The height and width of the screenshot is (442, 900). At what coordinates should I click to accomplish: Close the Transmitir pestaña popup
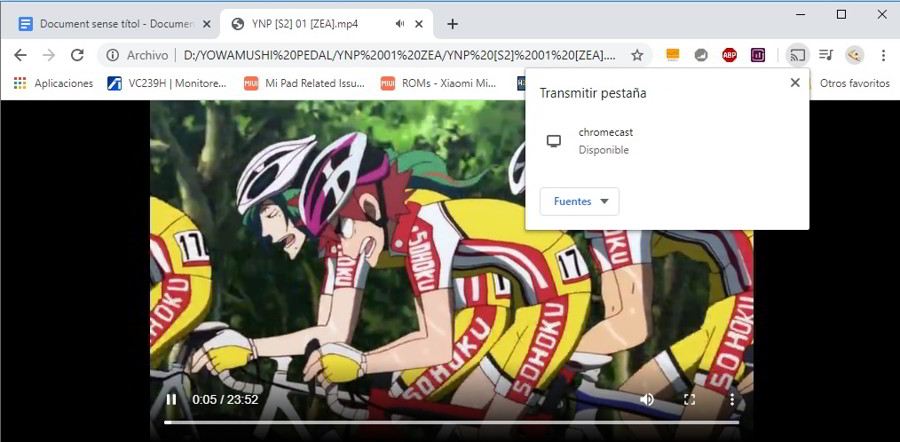tap(795, 83)
